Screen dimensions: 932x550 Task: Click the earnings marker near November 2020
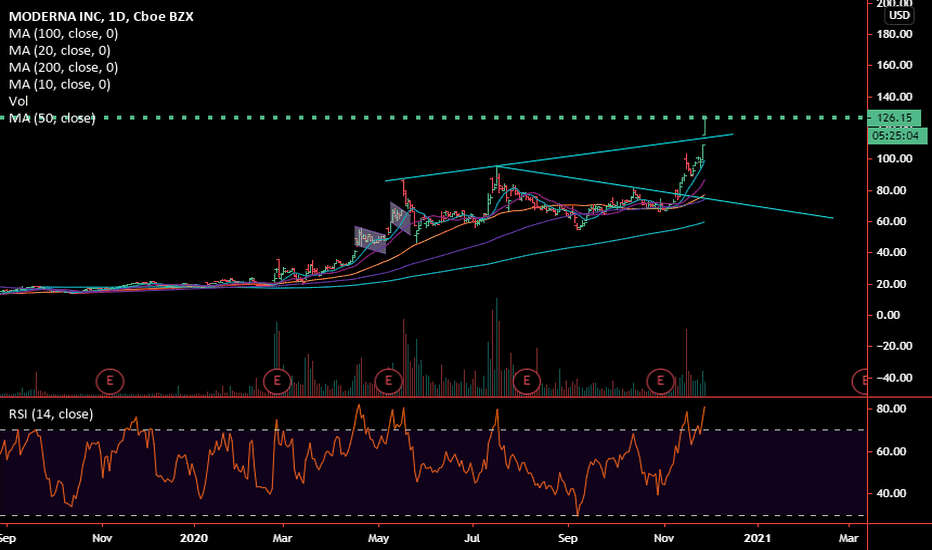tap(660, 380)
